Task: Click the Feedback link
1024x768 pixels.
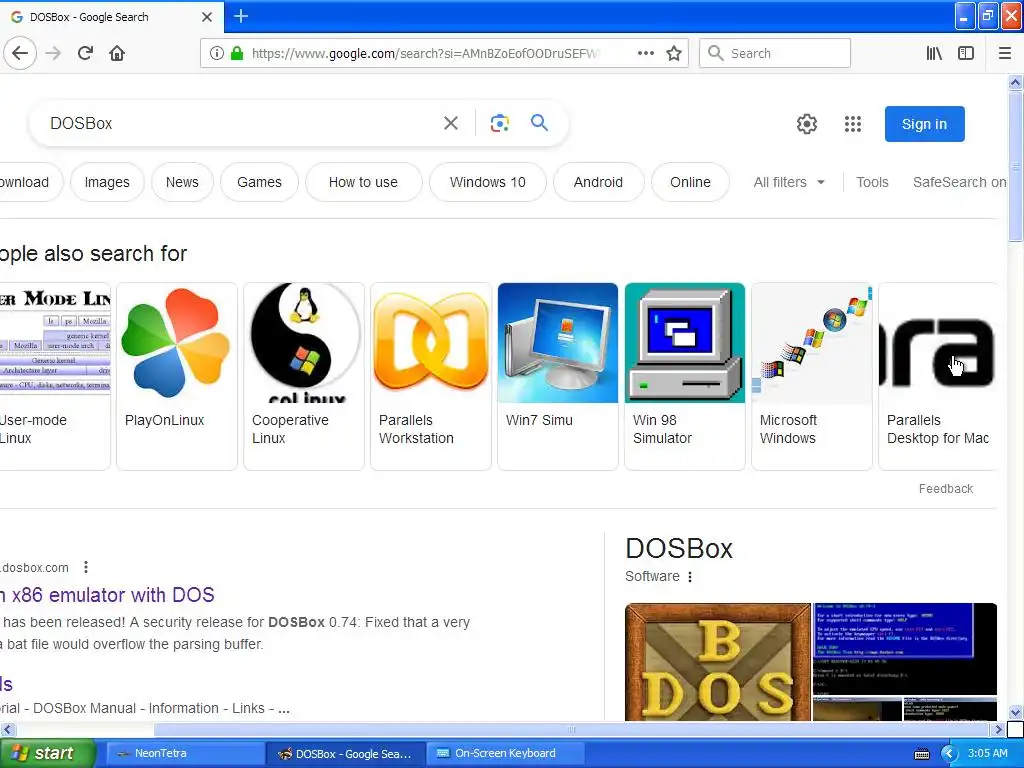Action: point(946,488)
